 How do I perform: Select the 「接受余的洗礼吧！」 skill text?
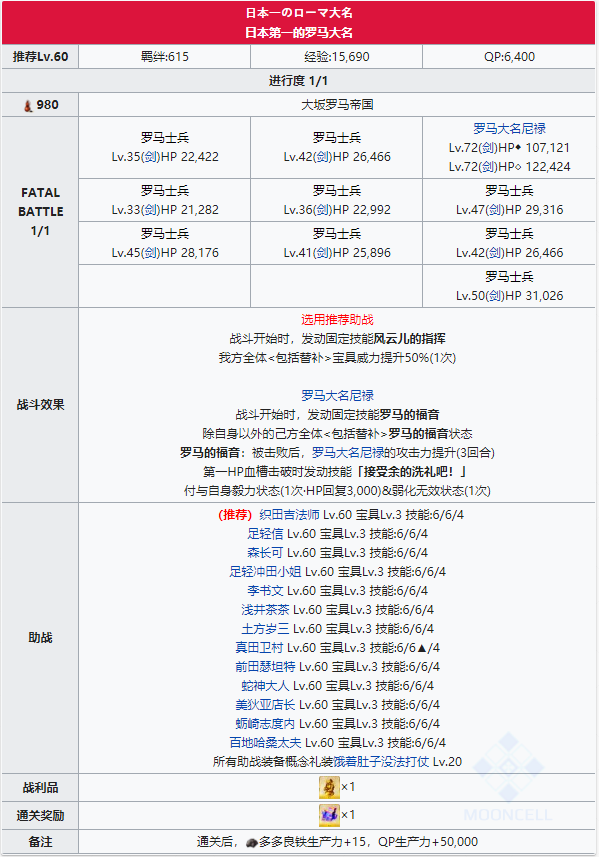pos(410,472)
